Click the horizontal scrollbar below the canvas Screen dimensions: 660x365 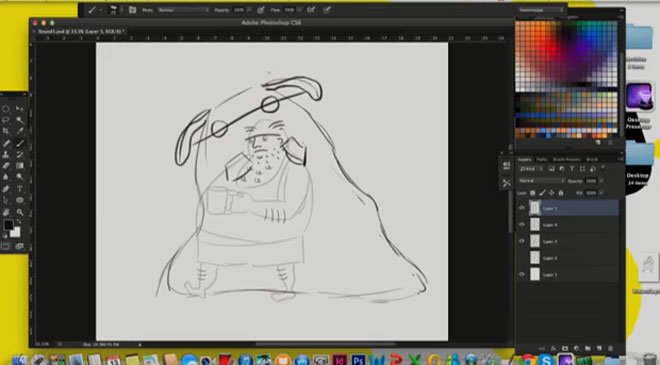pos(325,344)
